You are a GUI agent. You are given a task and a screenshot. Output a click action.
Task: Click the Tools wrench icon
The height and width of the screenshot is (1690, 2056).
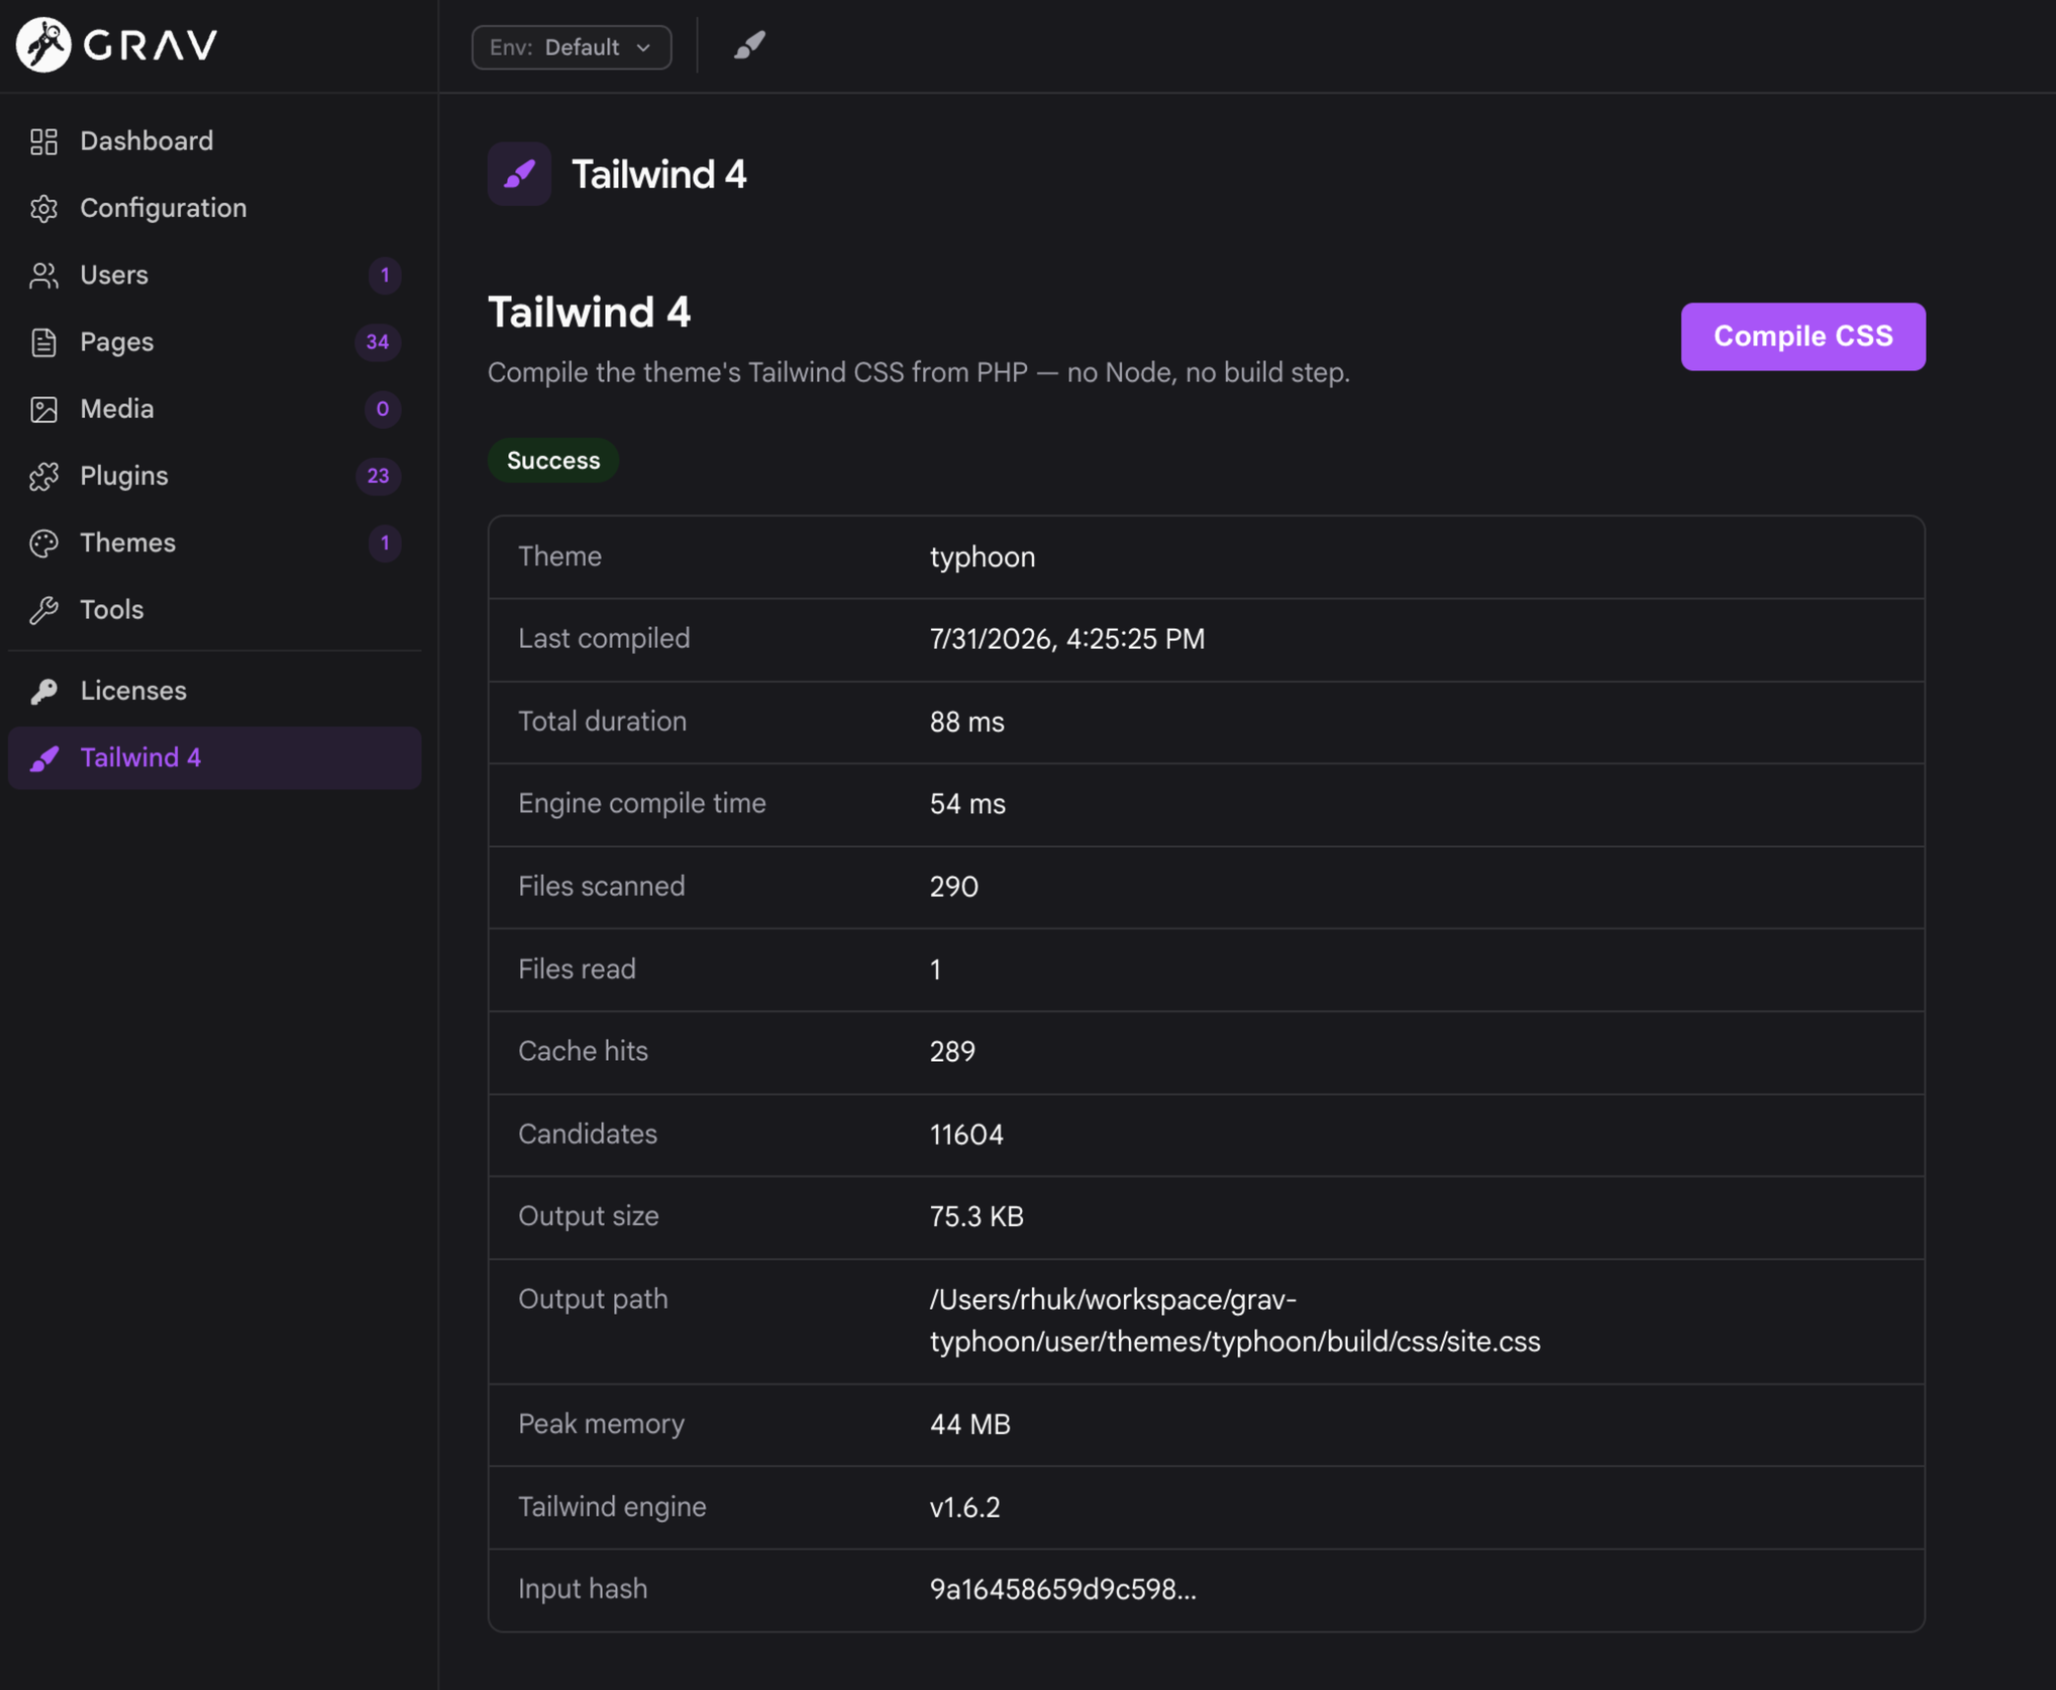[x=44, y=610]
